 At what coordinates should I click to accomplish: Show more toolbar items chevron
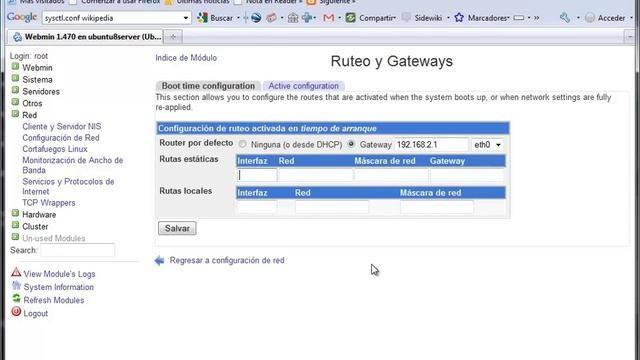point(536,18)
